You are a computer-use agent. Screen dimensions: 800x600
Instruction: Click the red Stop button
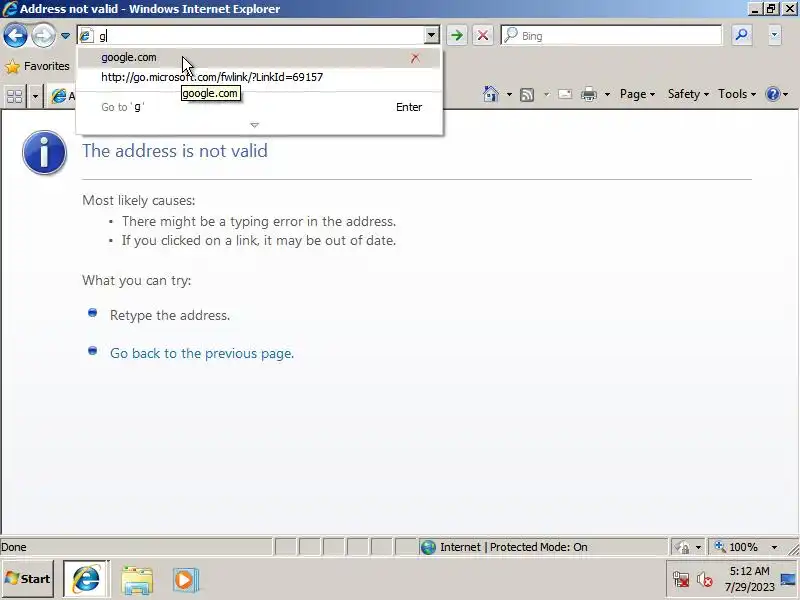click(x=482, y=35)
